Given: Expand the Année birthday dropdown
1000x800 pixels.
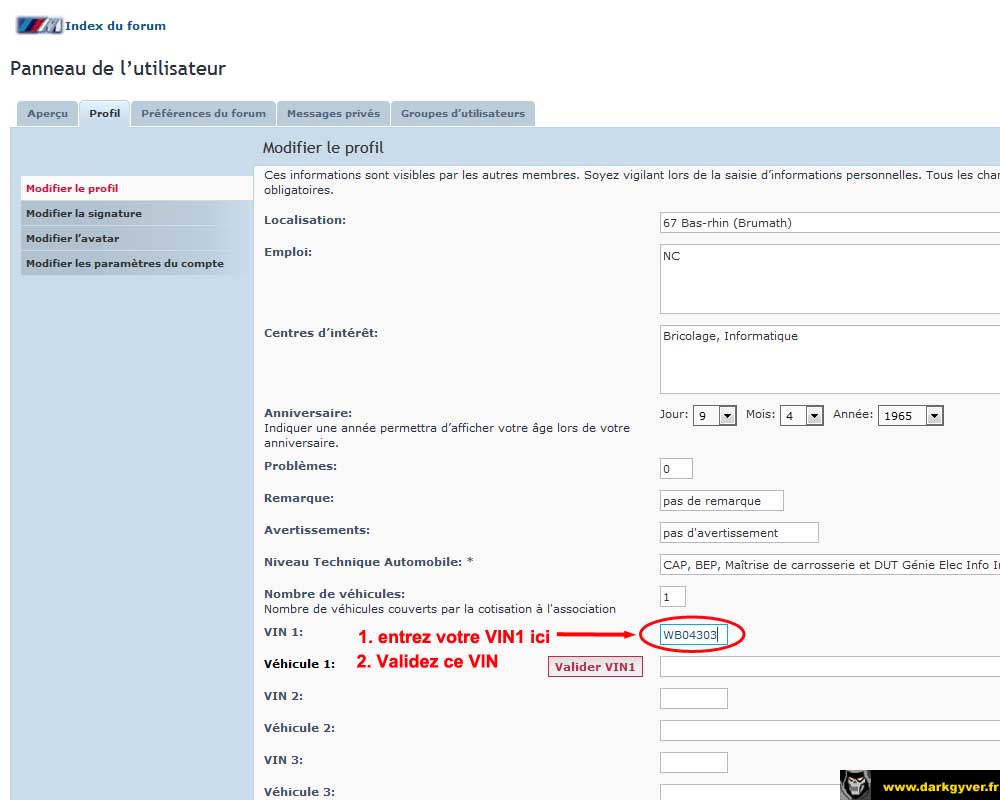Looking at the screenshot, I should [911, 415].
